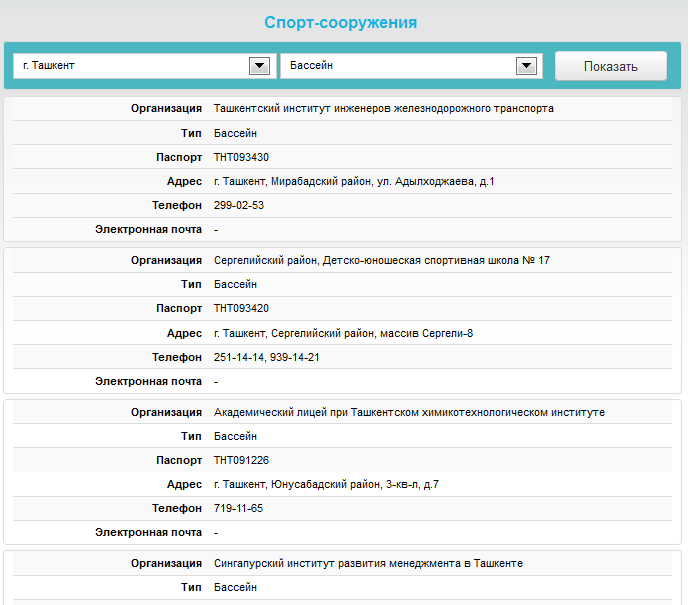Select the railway transport engineers institute name
Image resolution: width=689 pixels, height=605 pixels.
[x=383, y=108]
